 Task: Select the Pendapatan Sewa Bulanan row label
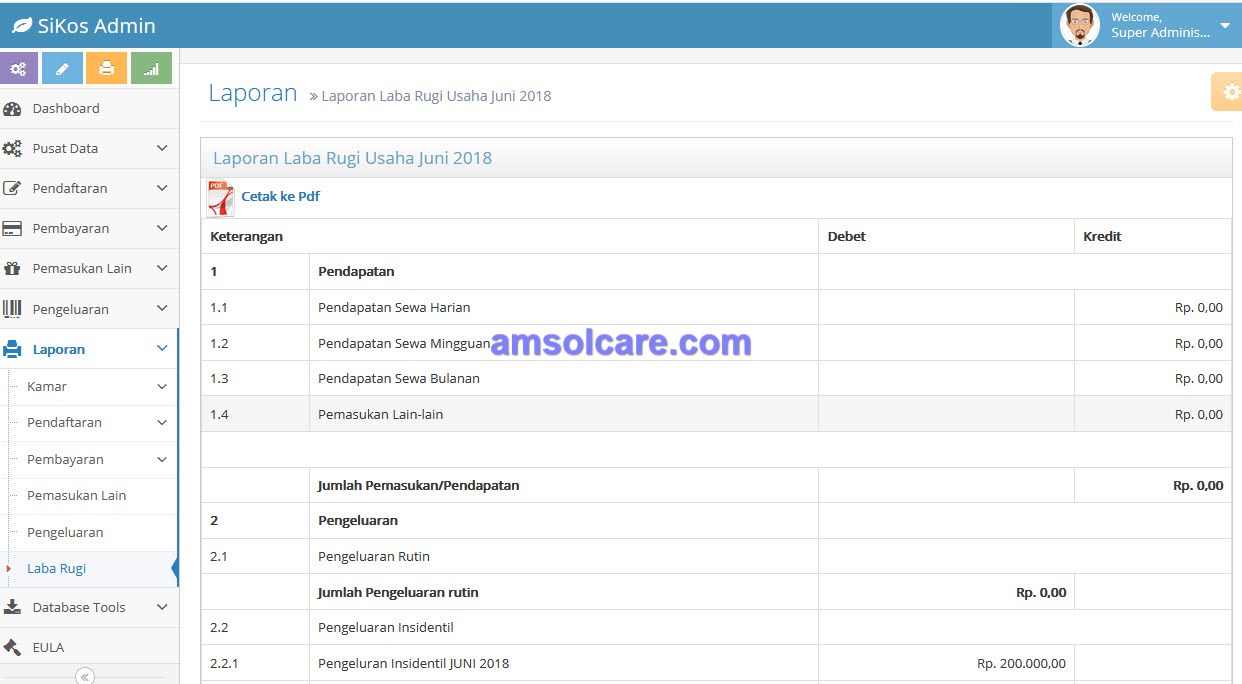pyautogui.click(x=399, y=379)
